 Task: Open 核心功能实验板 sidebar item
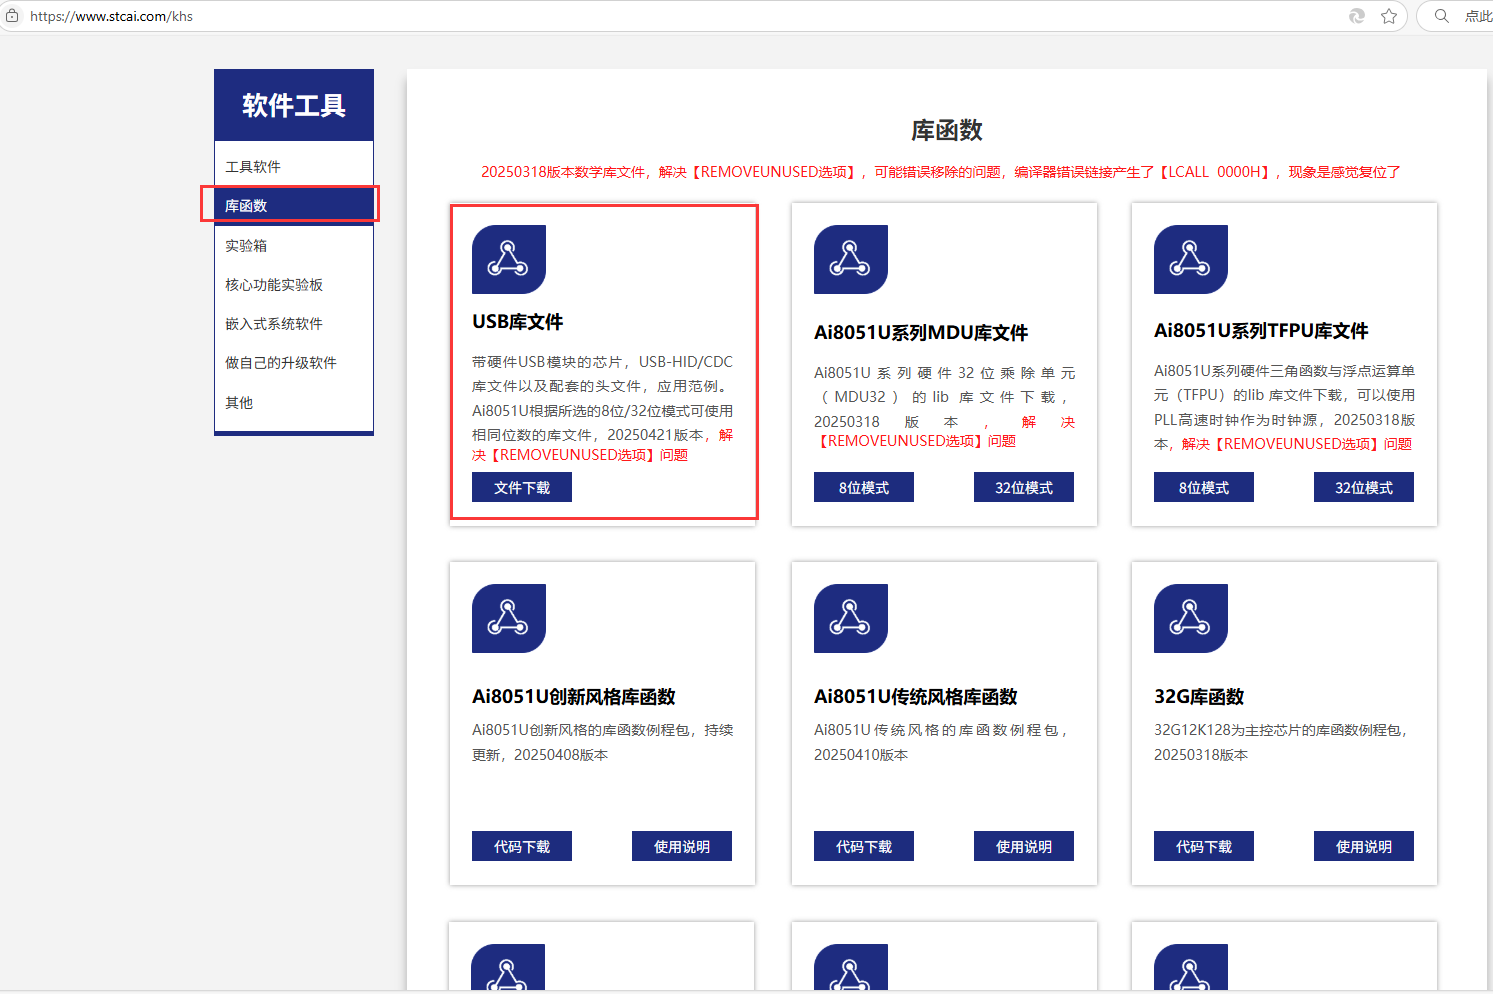(x=294, y=284)
